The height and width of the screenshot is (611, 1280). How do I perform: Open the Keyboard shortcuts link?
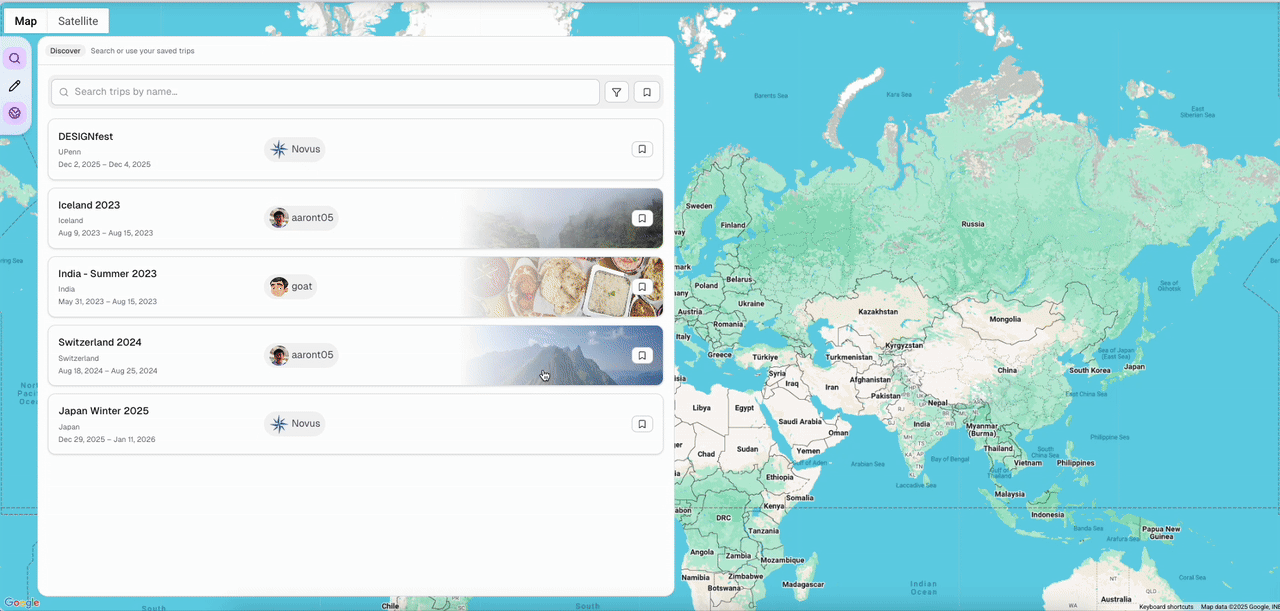1166,606
